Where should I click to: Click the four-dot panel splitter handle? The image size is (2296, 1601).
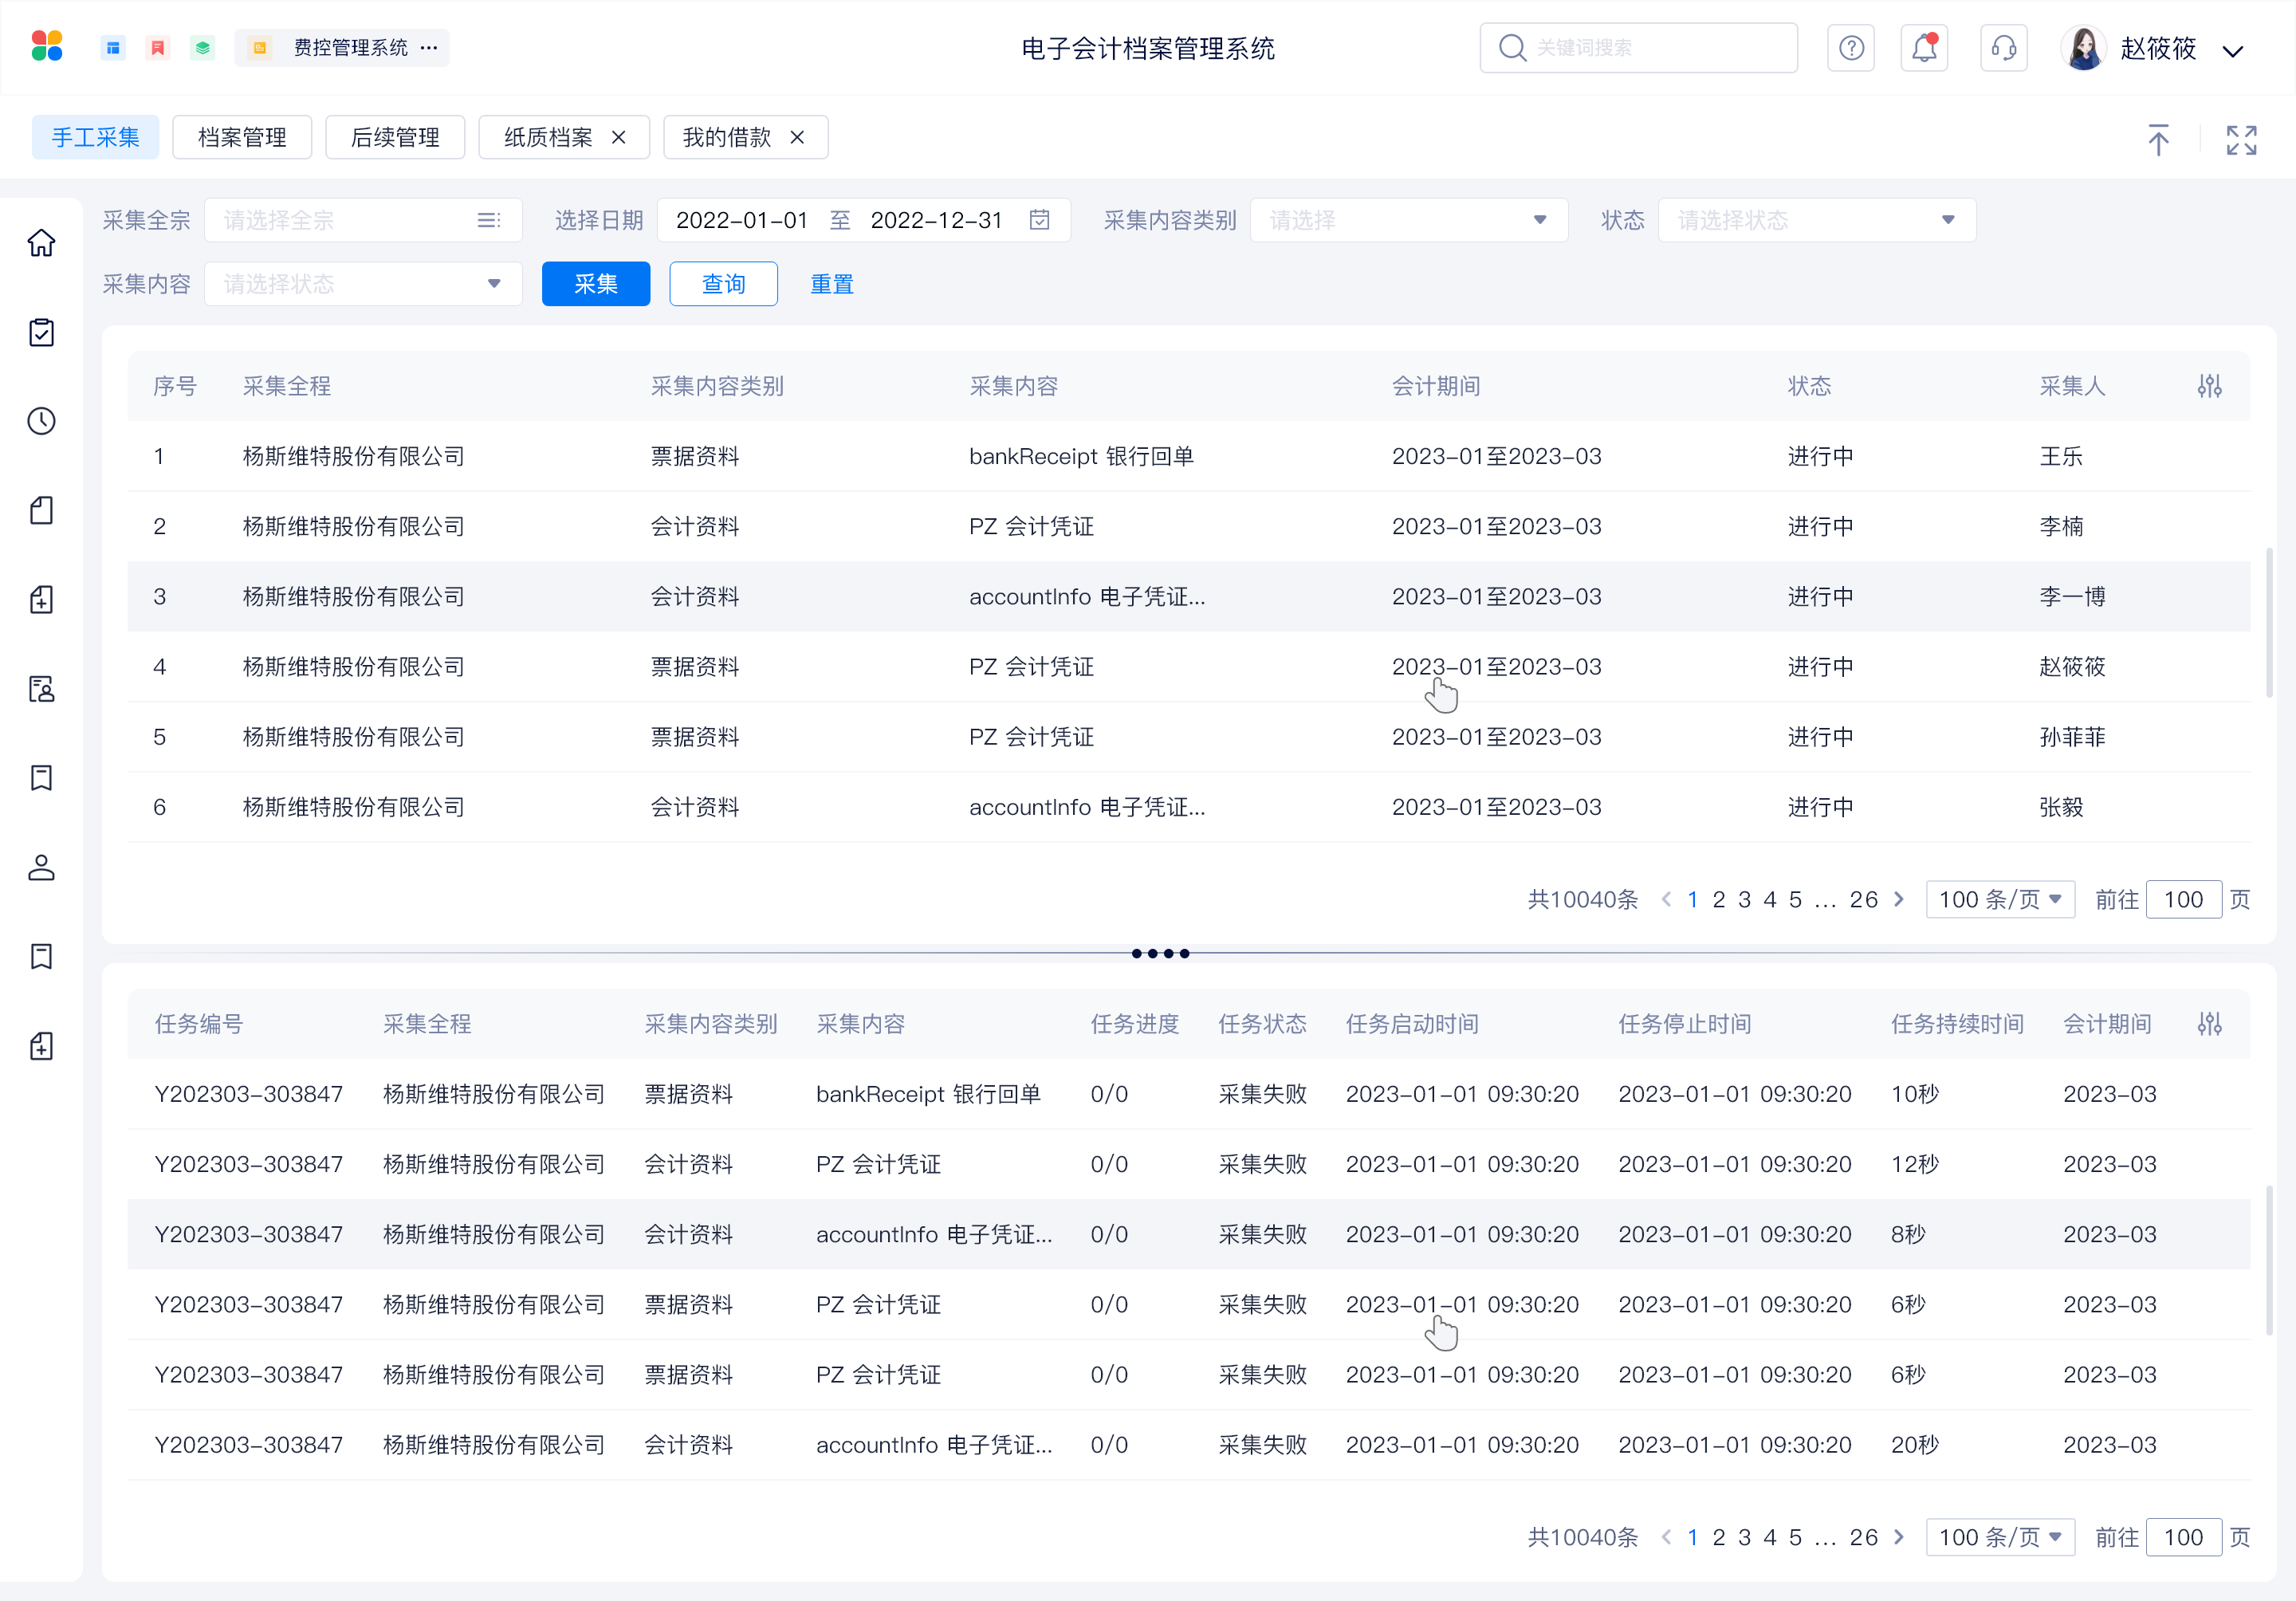pos(1160,953)
